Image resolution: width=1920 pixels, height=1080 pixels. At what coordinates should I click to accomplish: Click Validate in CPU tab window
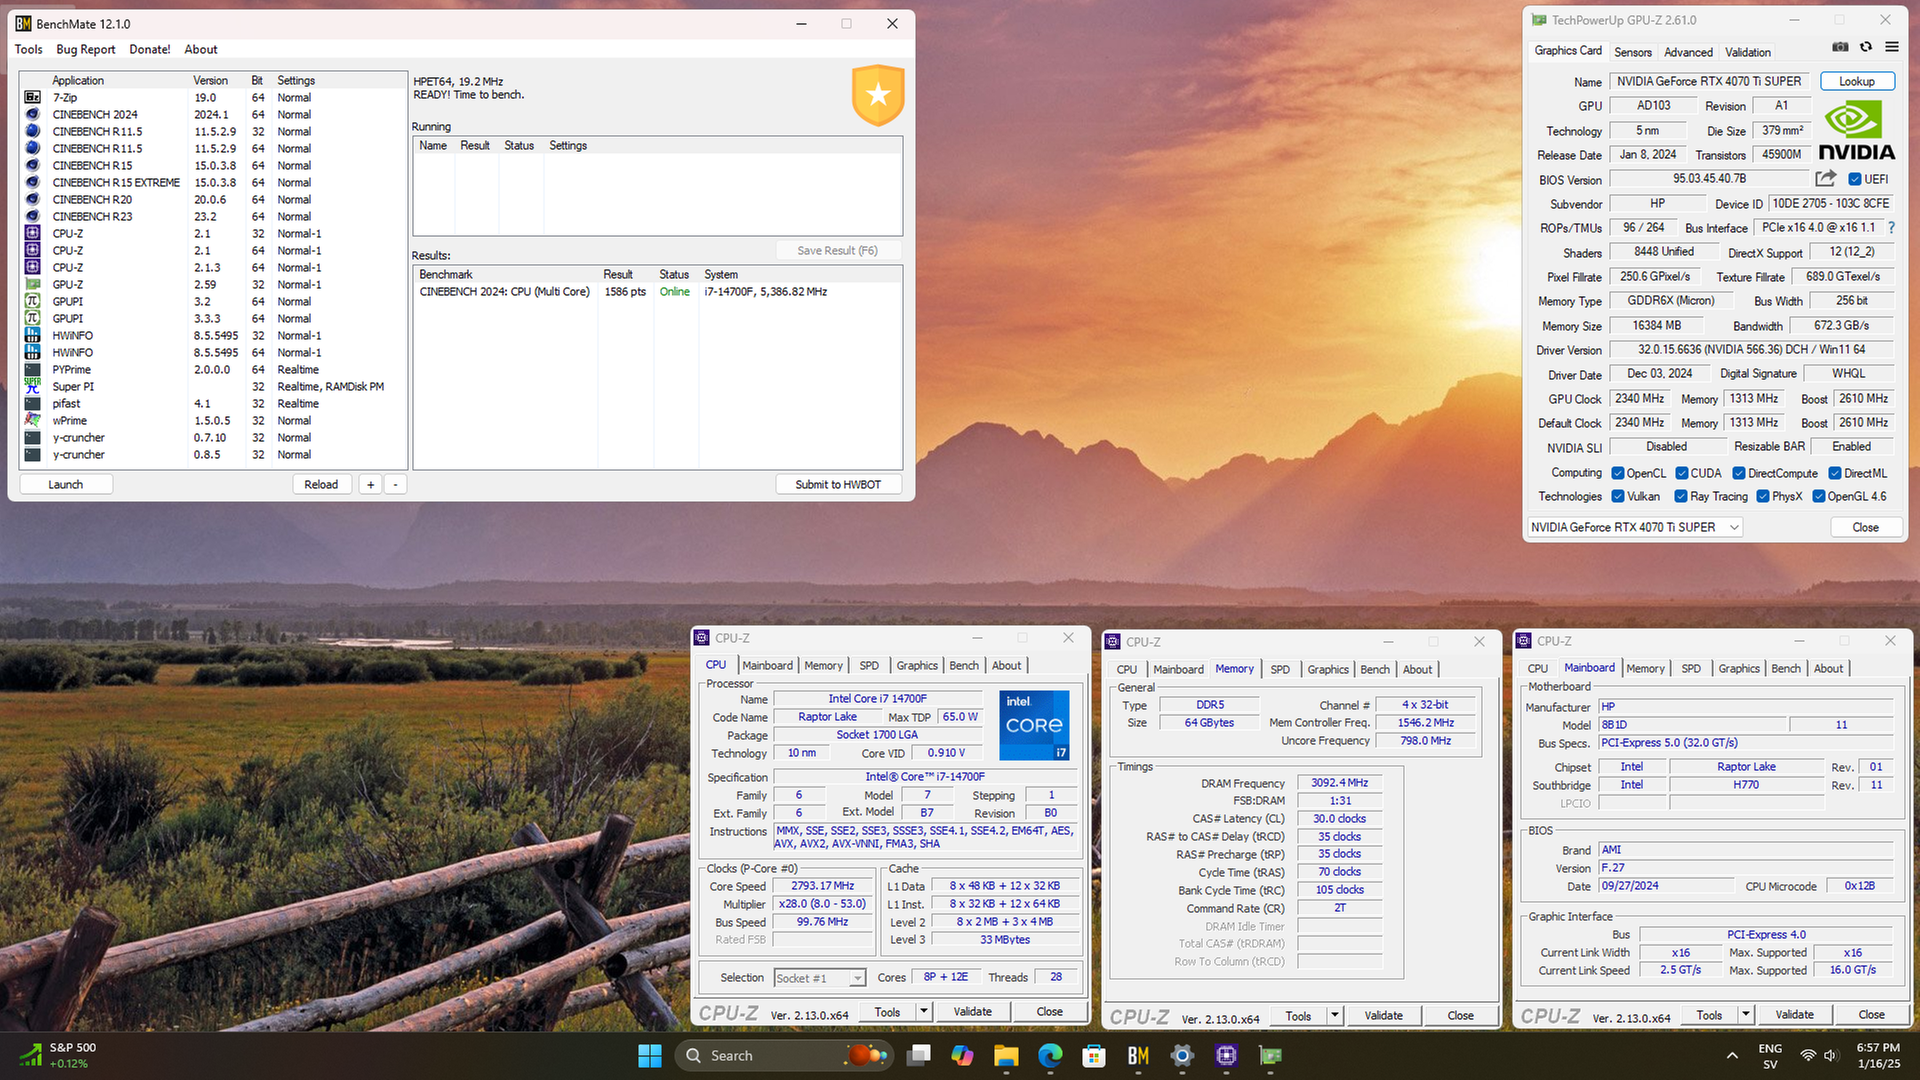pyautogui.click(x=972, y=1012)
